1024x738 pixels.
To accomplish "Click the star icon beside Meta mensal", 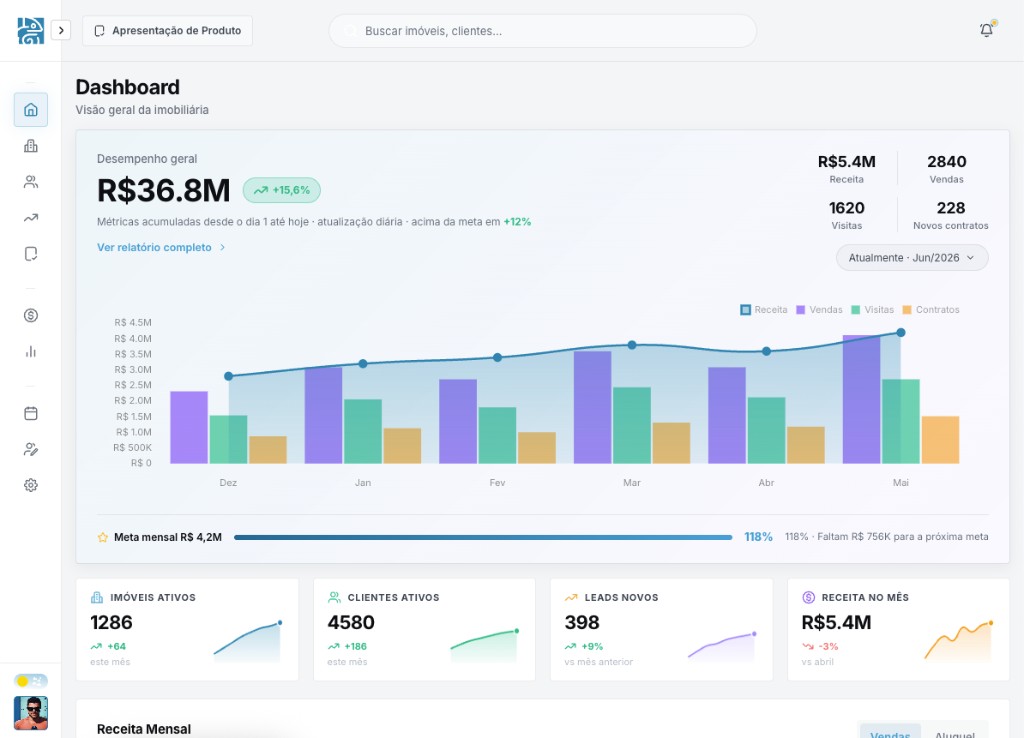I will pyautogui.click(x=103, y=537).
